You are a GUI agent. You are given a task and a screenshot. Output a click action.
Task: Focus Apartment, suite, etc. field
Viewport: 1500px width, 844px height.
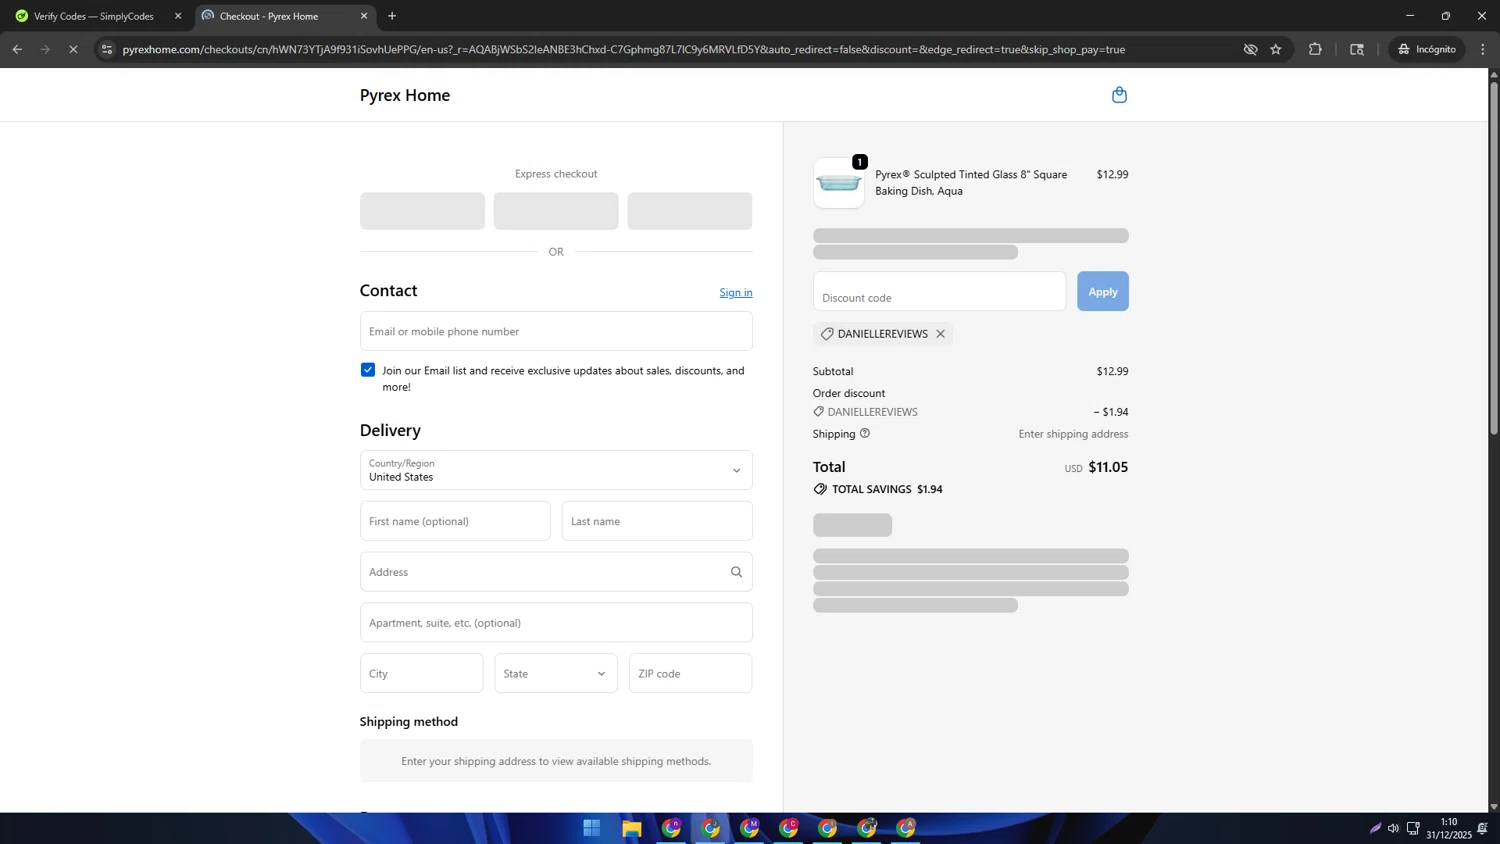tap(556, 622)
